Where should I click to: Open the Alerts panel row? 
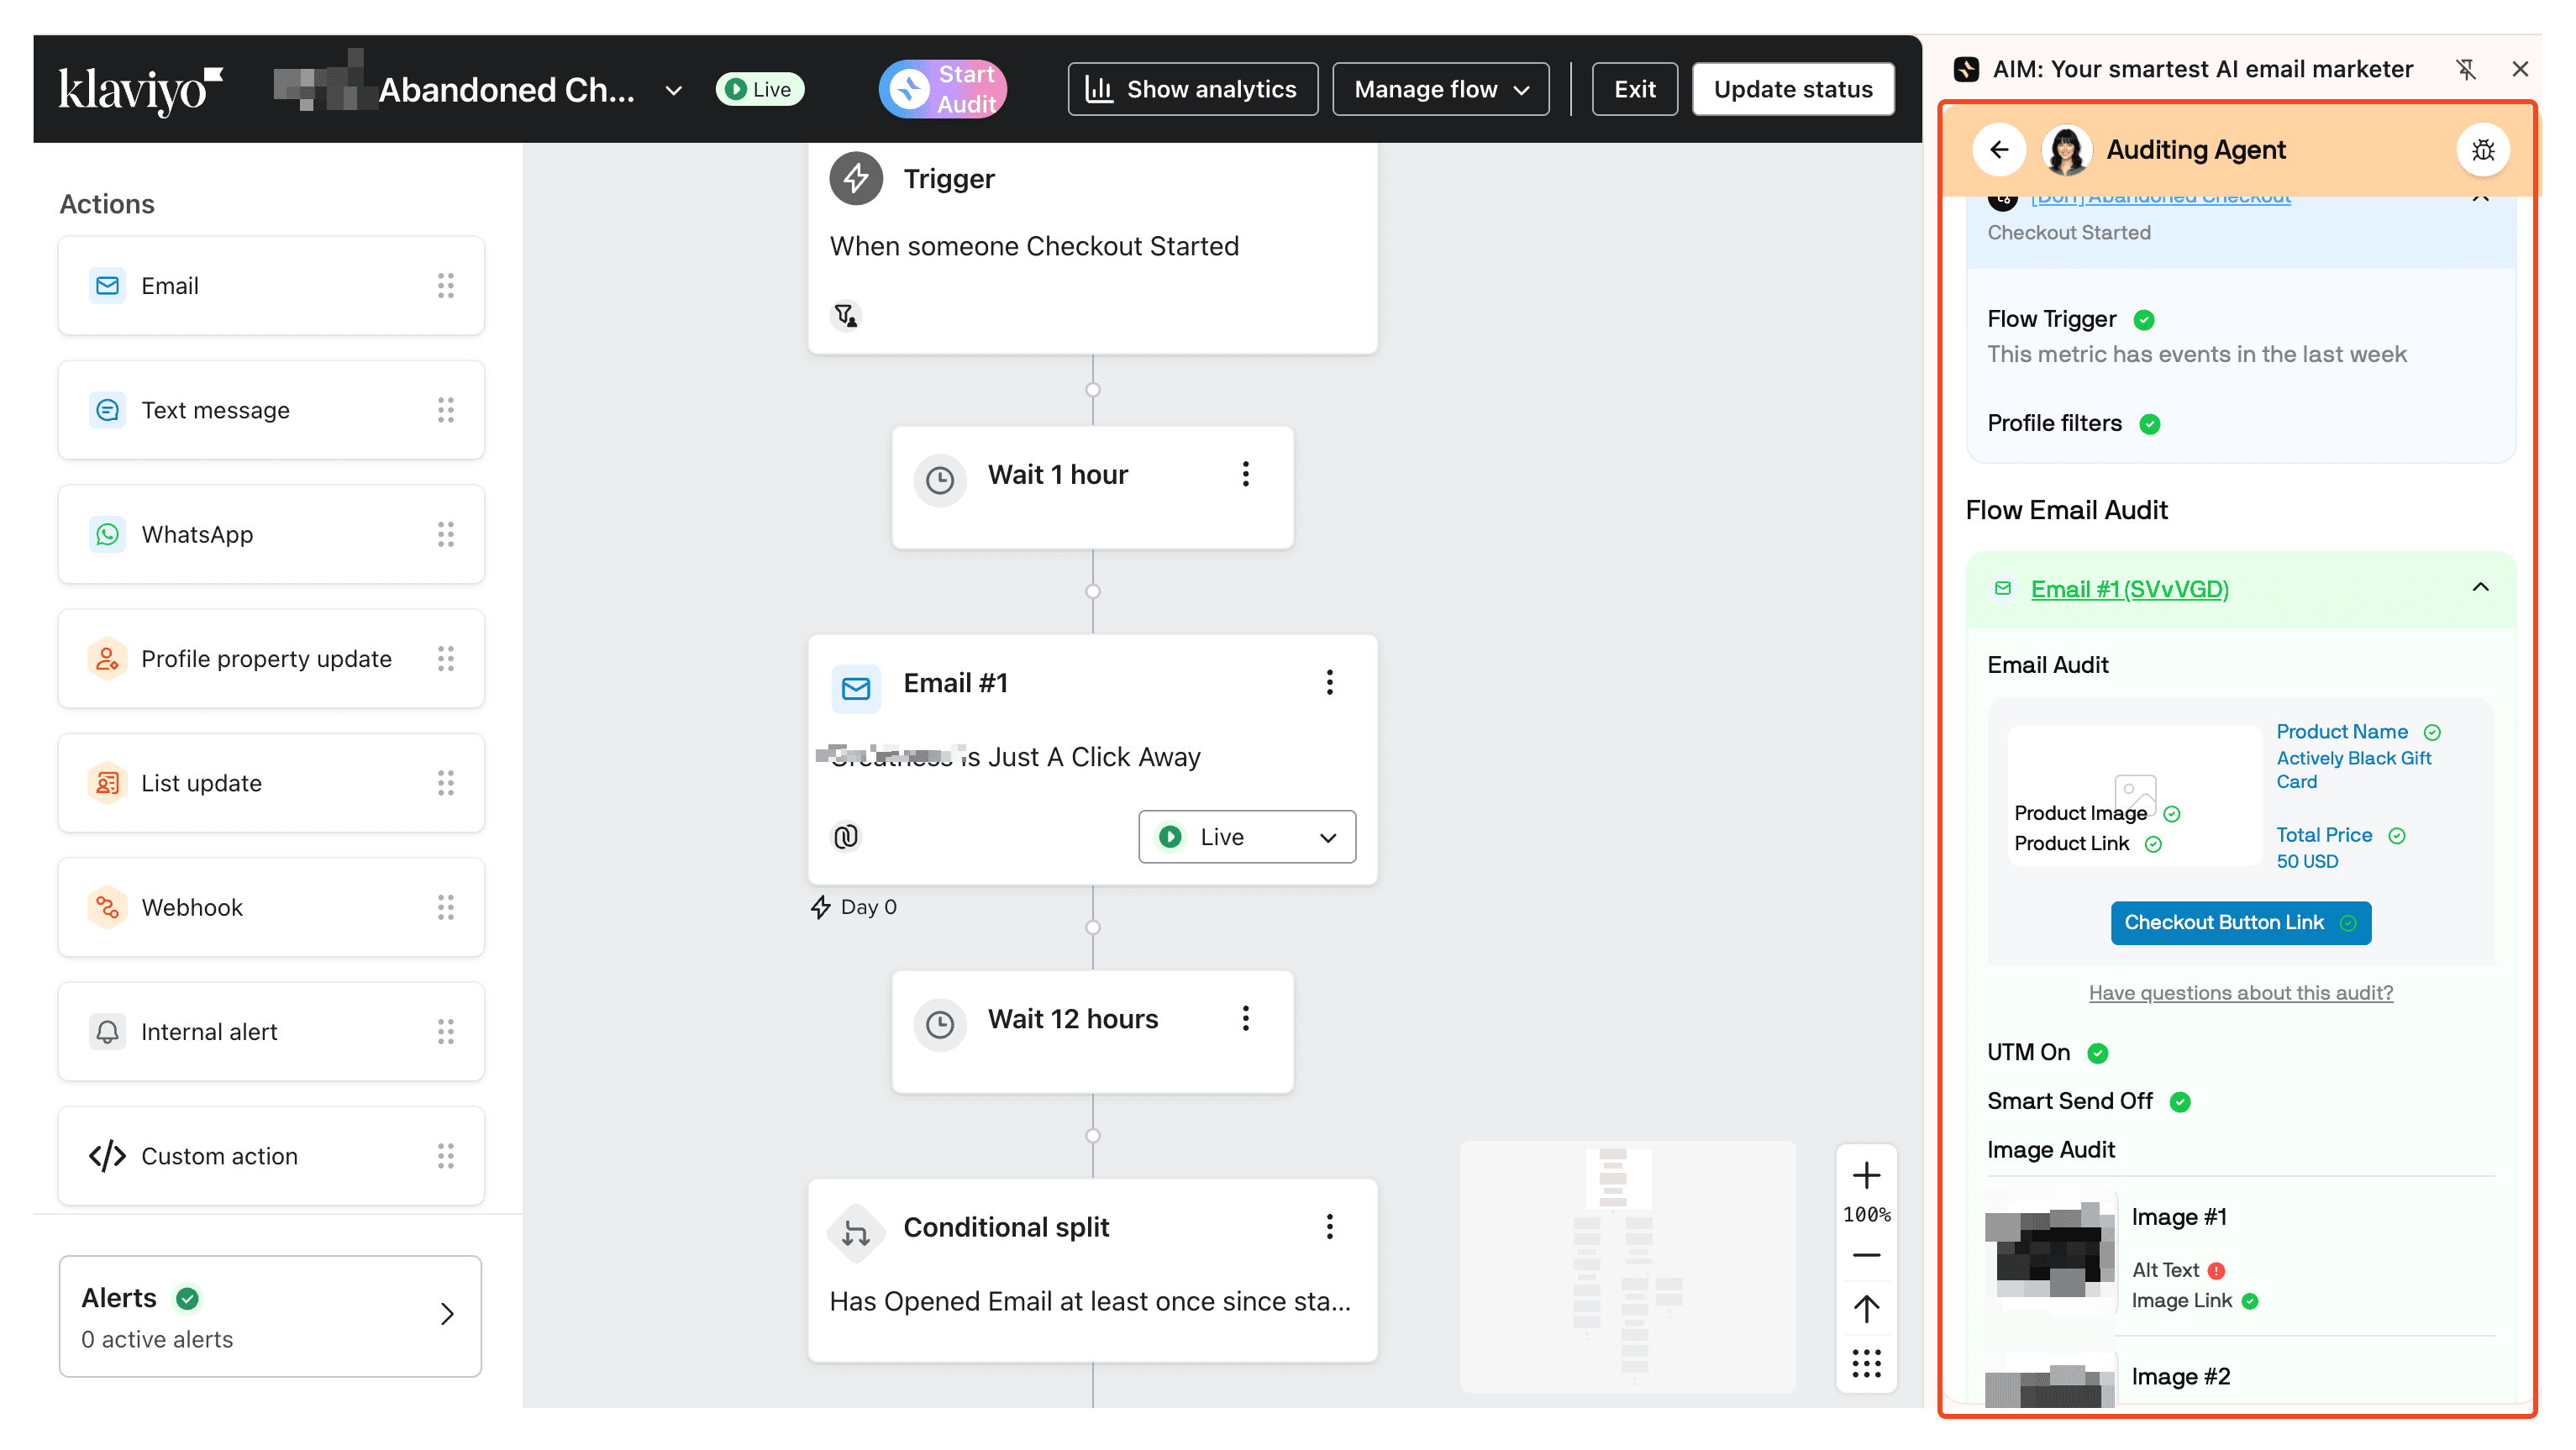click(270, 1316)
